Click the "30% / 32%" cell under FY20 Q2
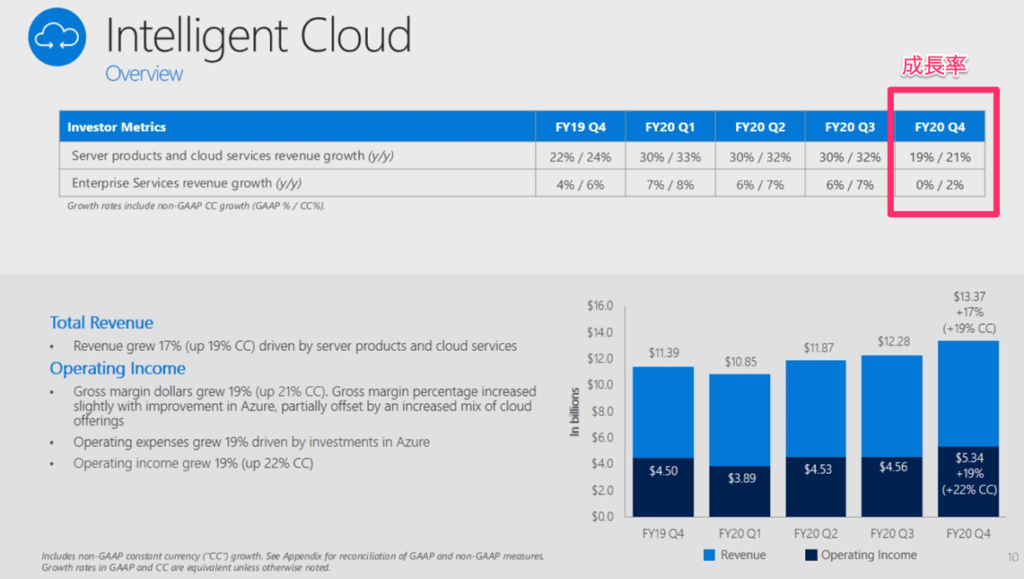Viewport: 1024px width, 579px height. tap(760, 157)
